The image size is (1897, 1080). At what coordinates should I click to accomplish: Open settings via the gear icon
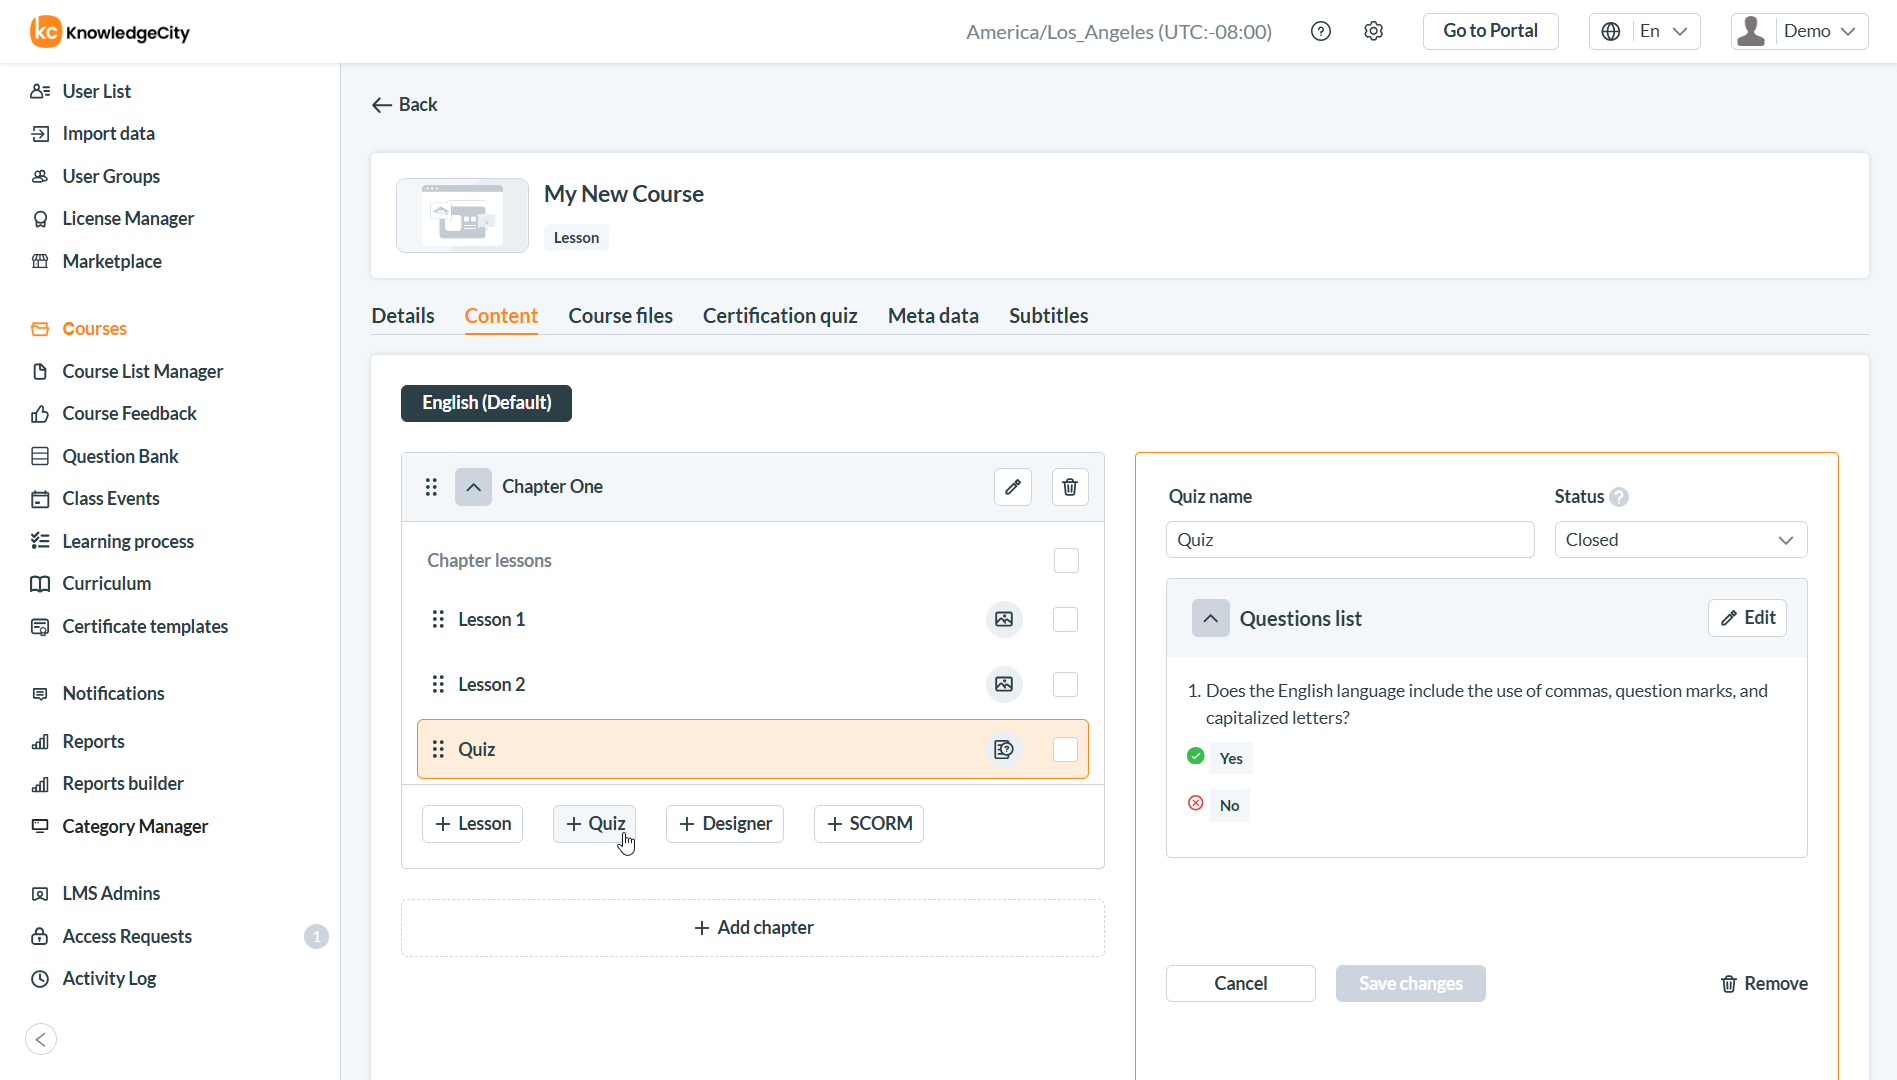[x=1373, y=32]
